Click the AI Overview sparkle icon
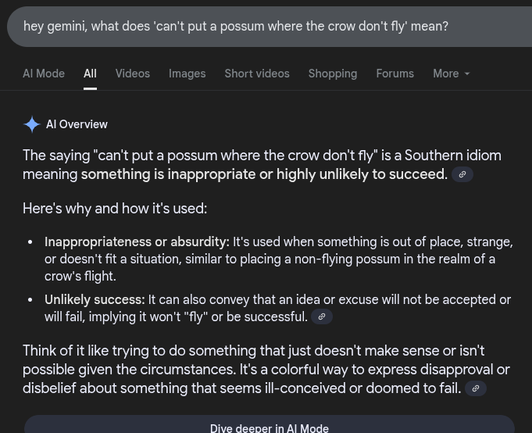 [32, 125]
